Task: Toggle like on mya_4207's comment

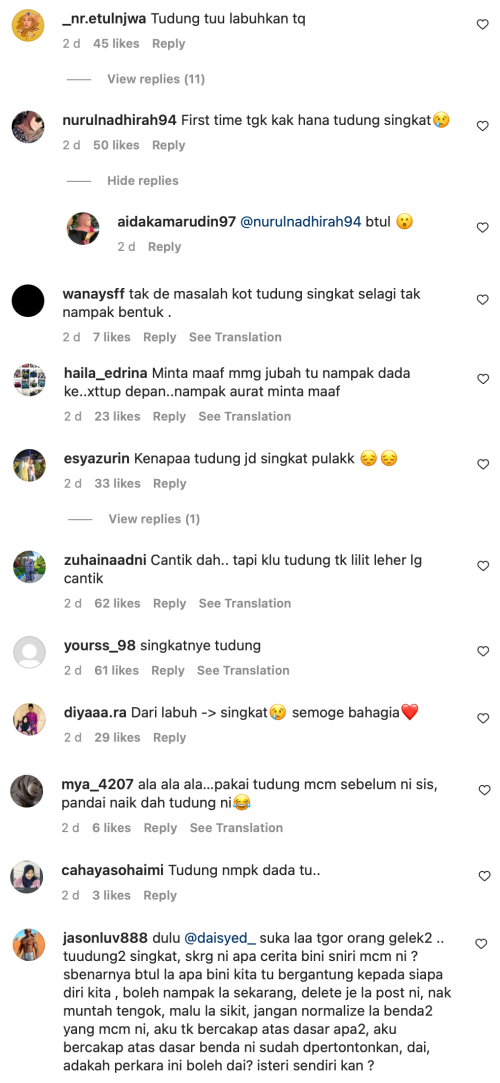Action: click(x=483, y=790)
